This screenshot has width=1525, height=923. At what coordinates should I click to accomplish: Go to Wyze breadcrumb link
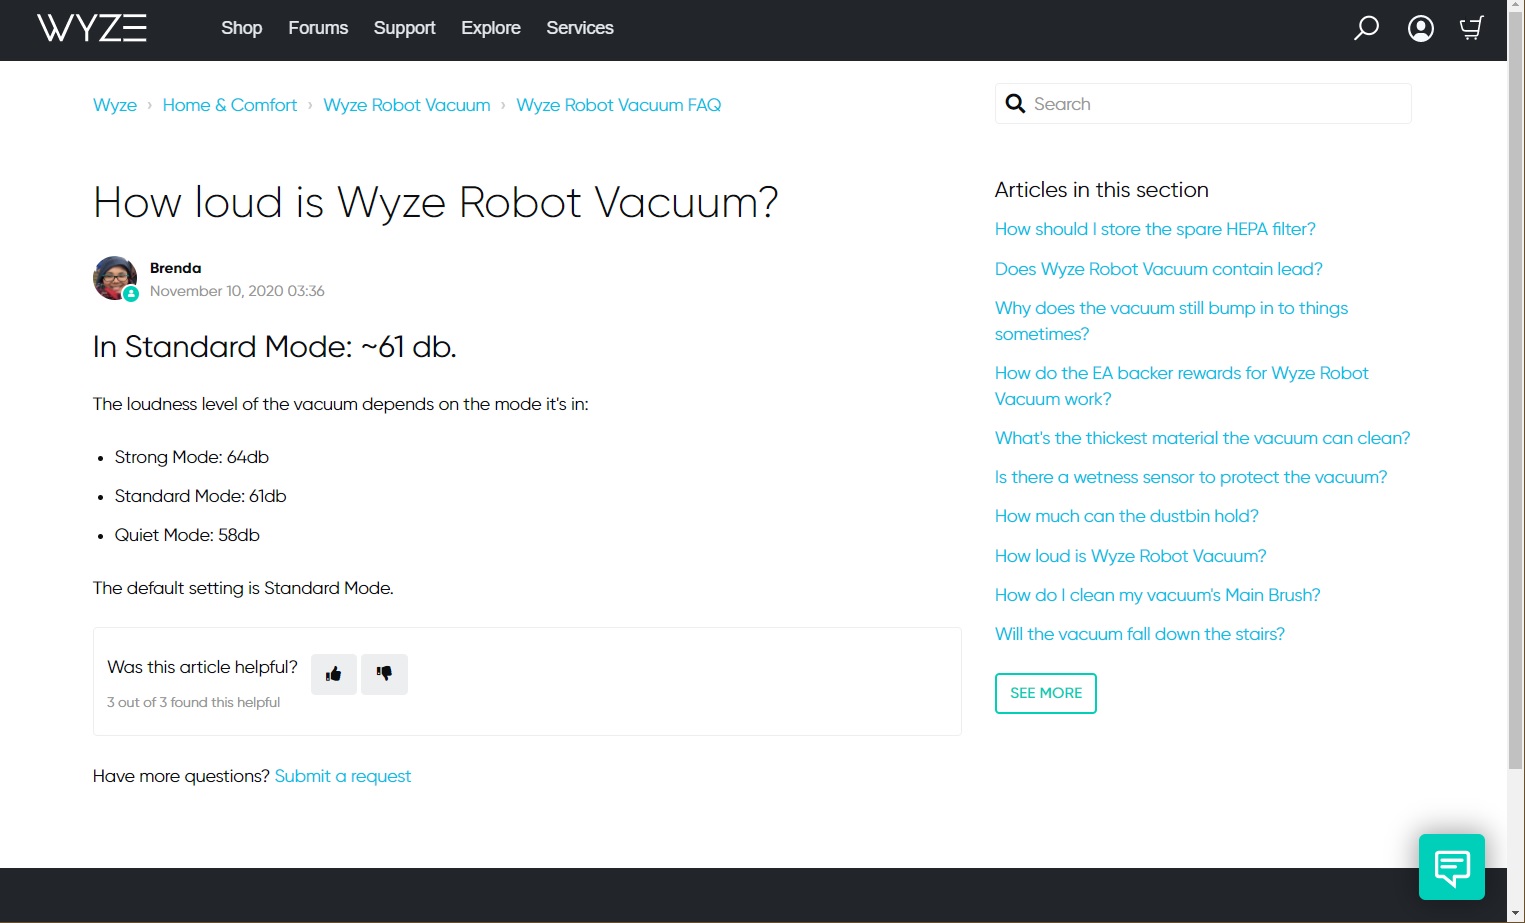115,105
